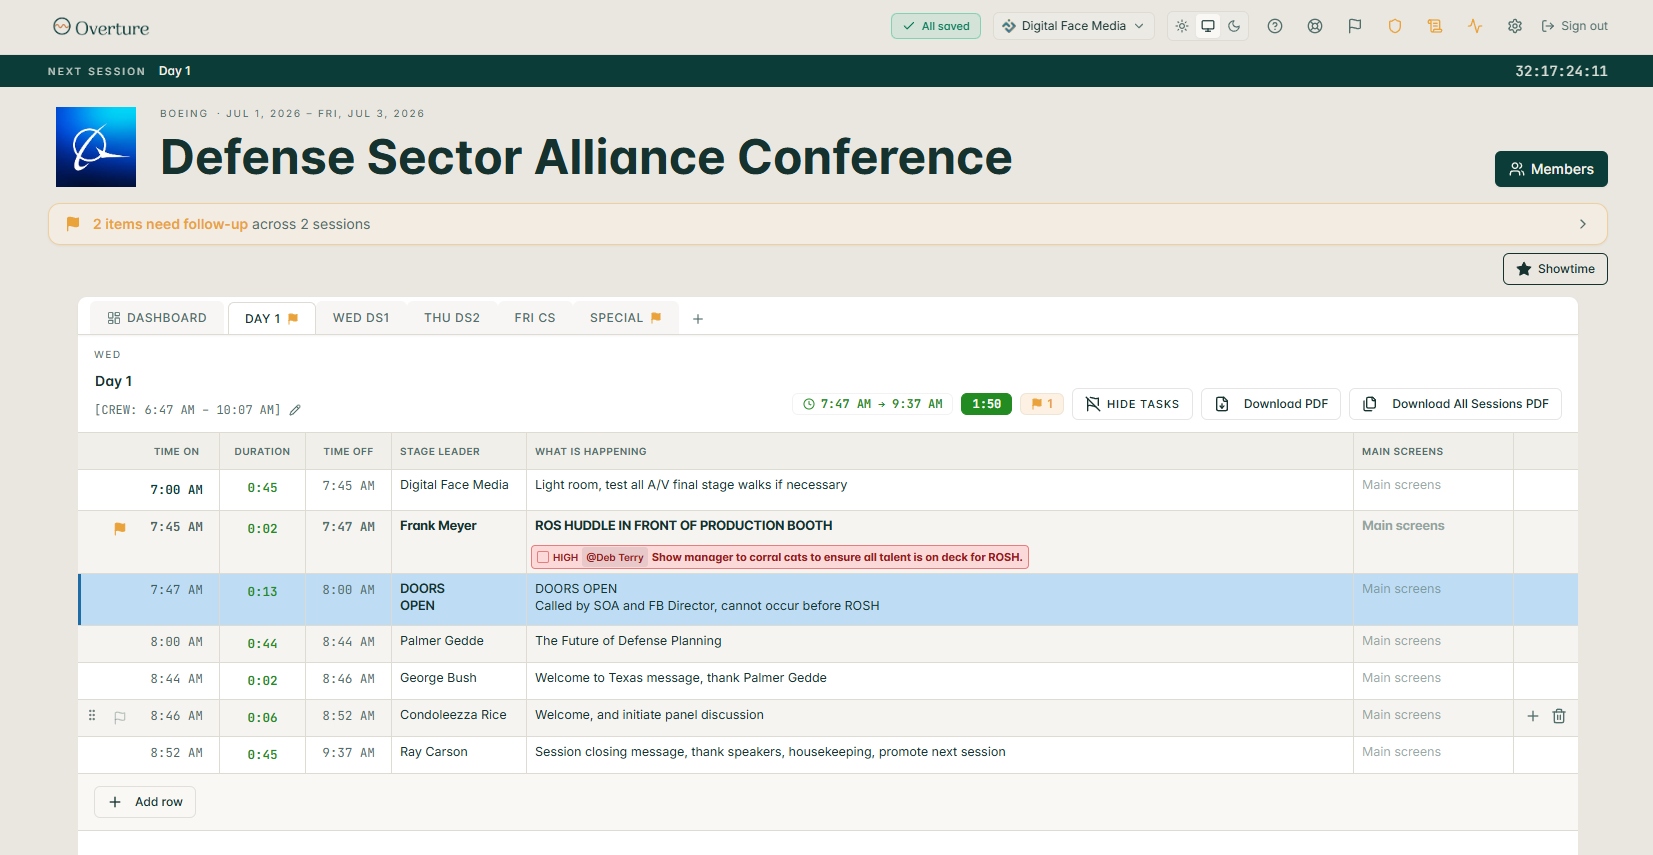Click Day 1 in next session bar
The image size is (1653, 855).
(x=175, y=71)
